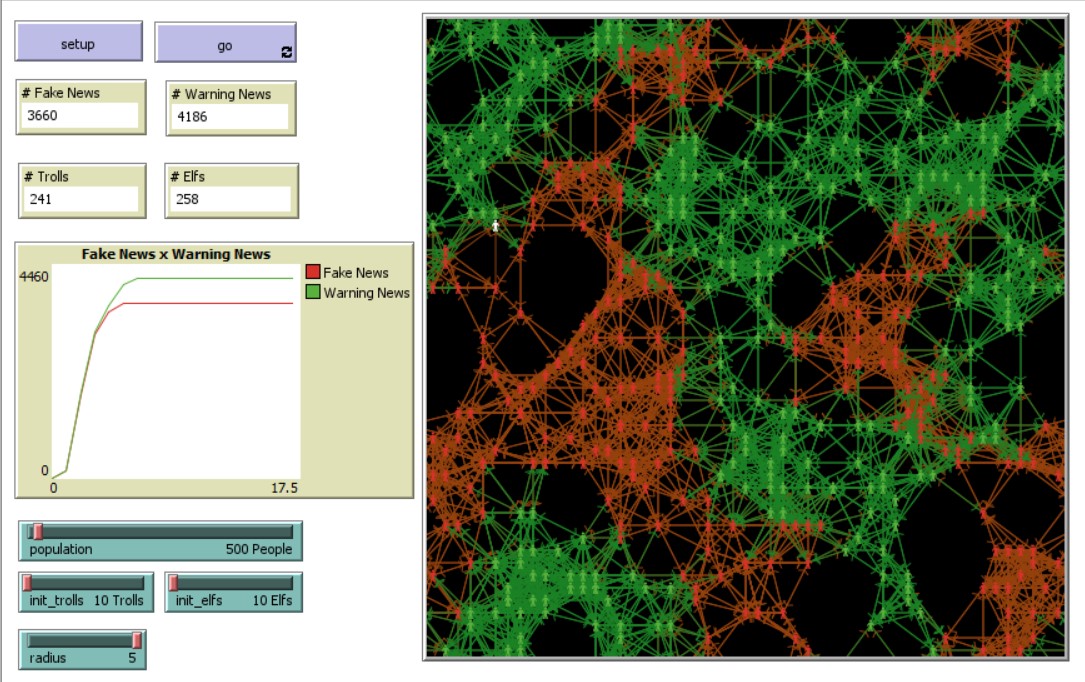The height and width of the screenshot is (682, 1085).
Task: Click the plot's y-axis maximum label 4460
Action: (34, 276)
